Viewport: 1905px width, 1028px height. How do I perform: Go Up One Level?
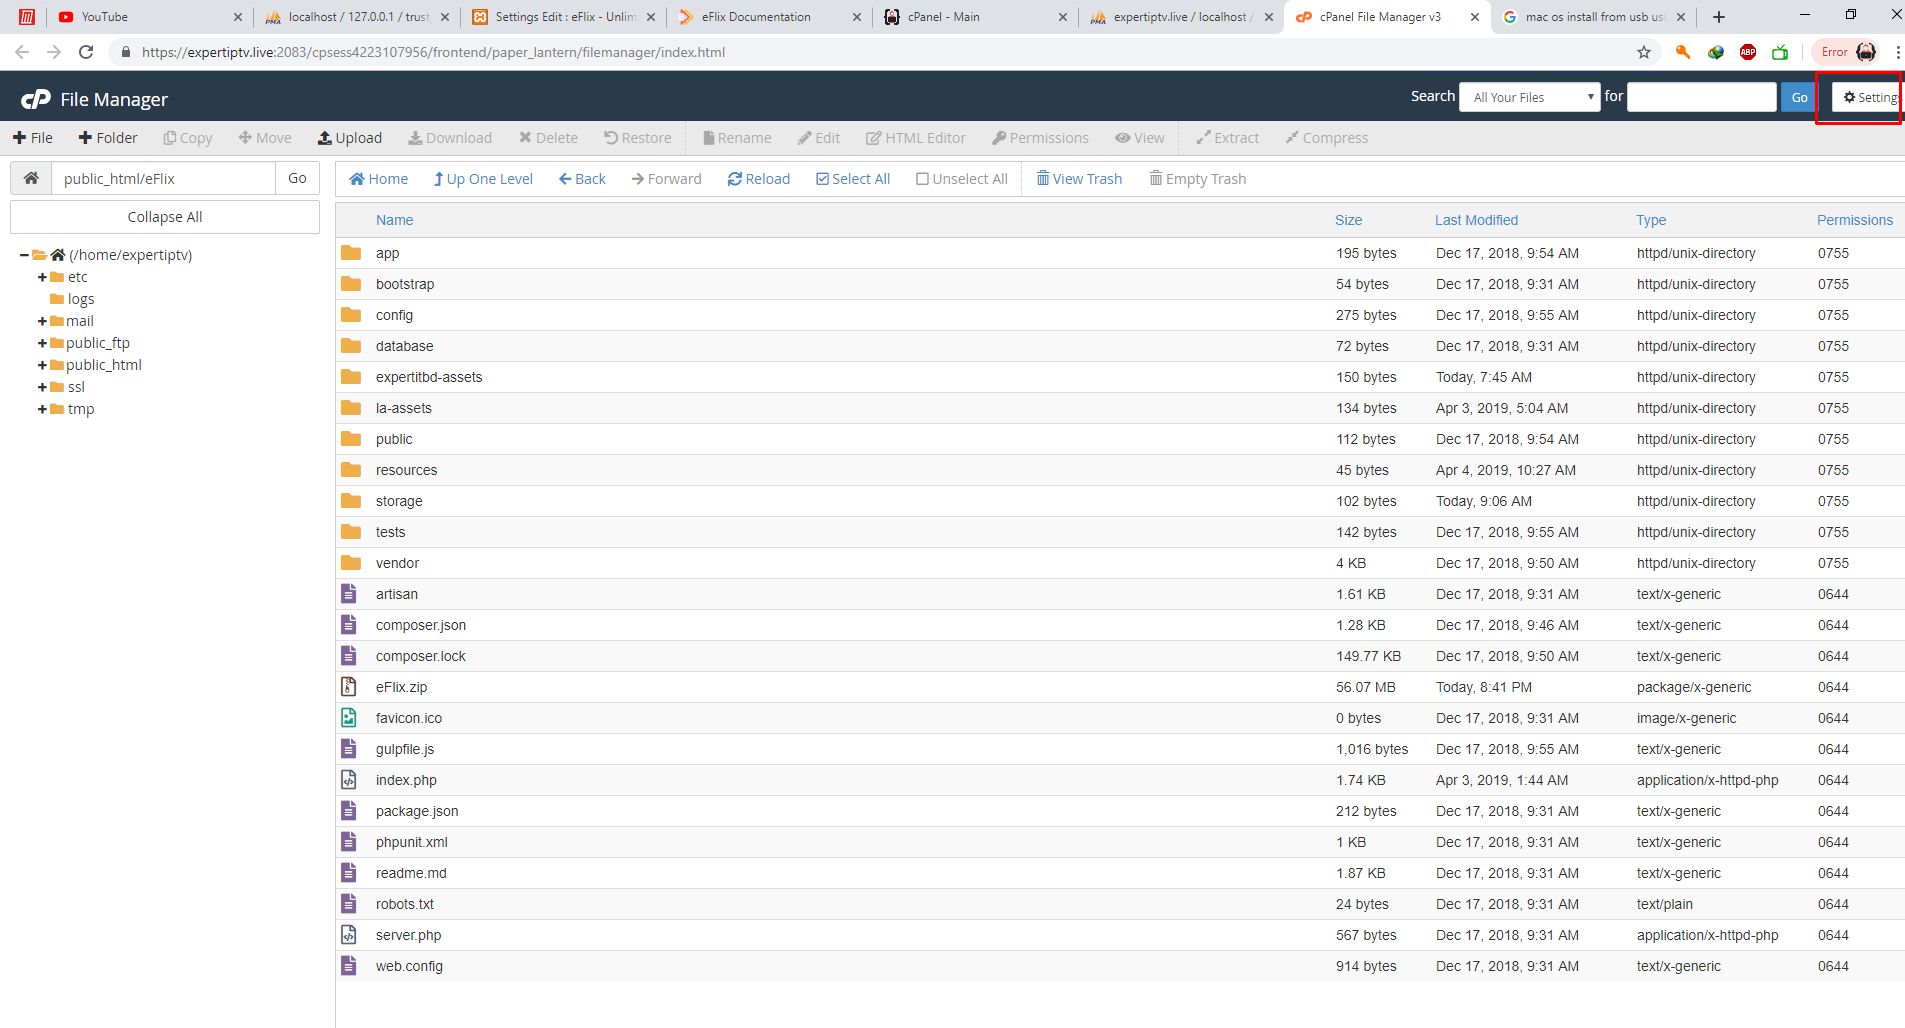483,179
